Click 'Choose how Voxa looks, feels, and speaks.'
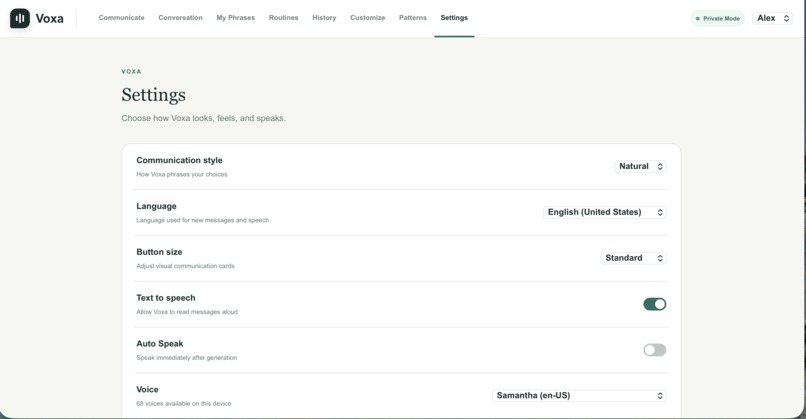This screenshot has height=419, width=806. (x=204, y=118)
